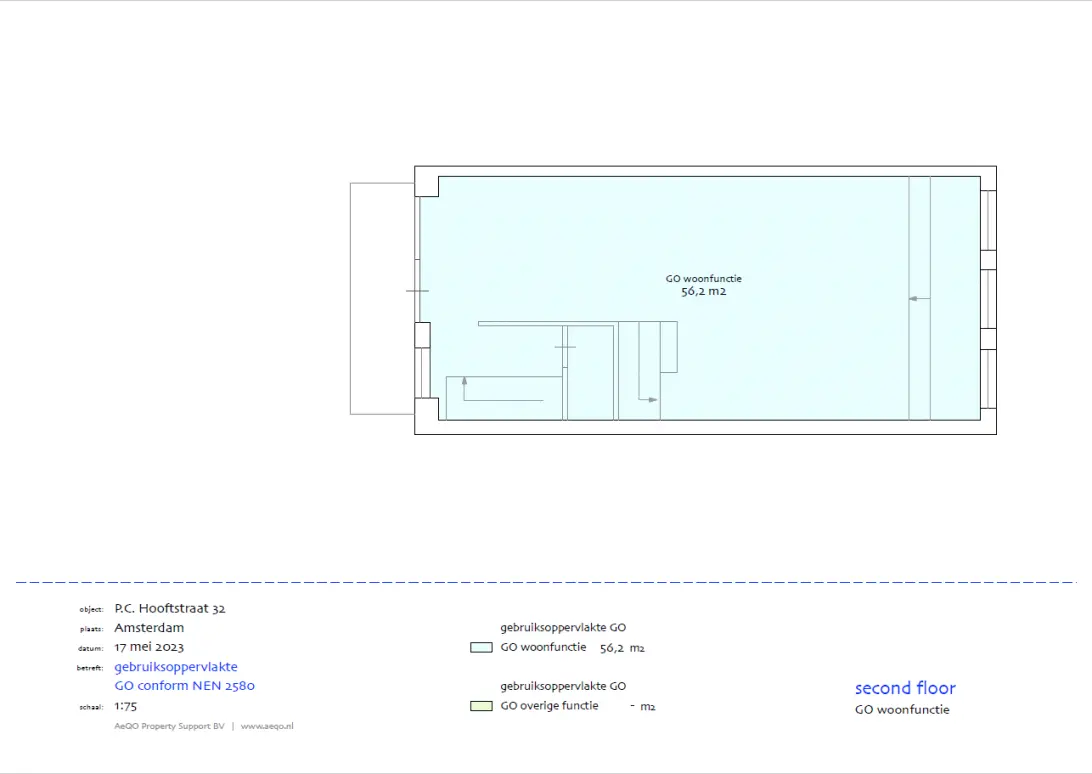
Task: Click the light green GO overige functie swatch
Action: (481, 706)
